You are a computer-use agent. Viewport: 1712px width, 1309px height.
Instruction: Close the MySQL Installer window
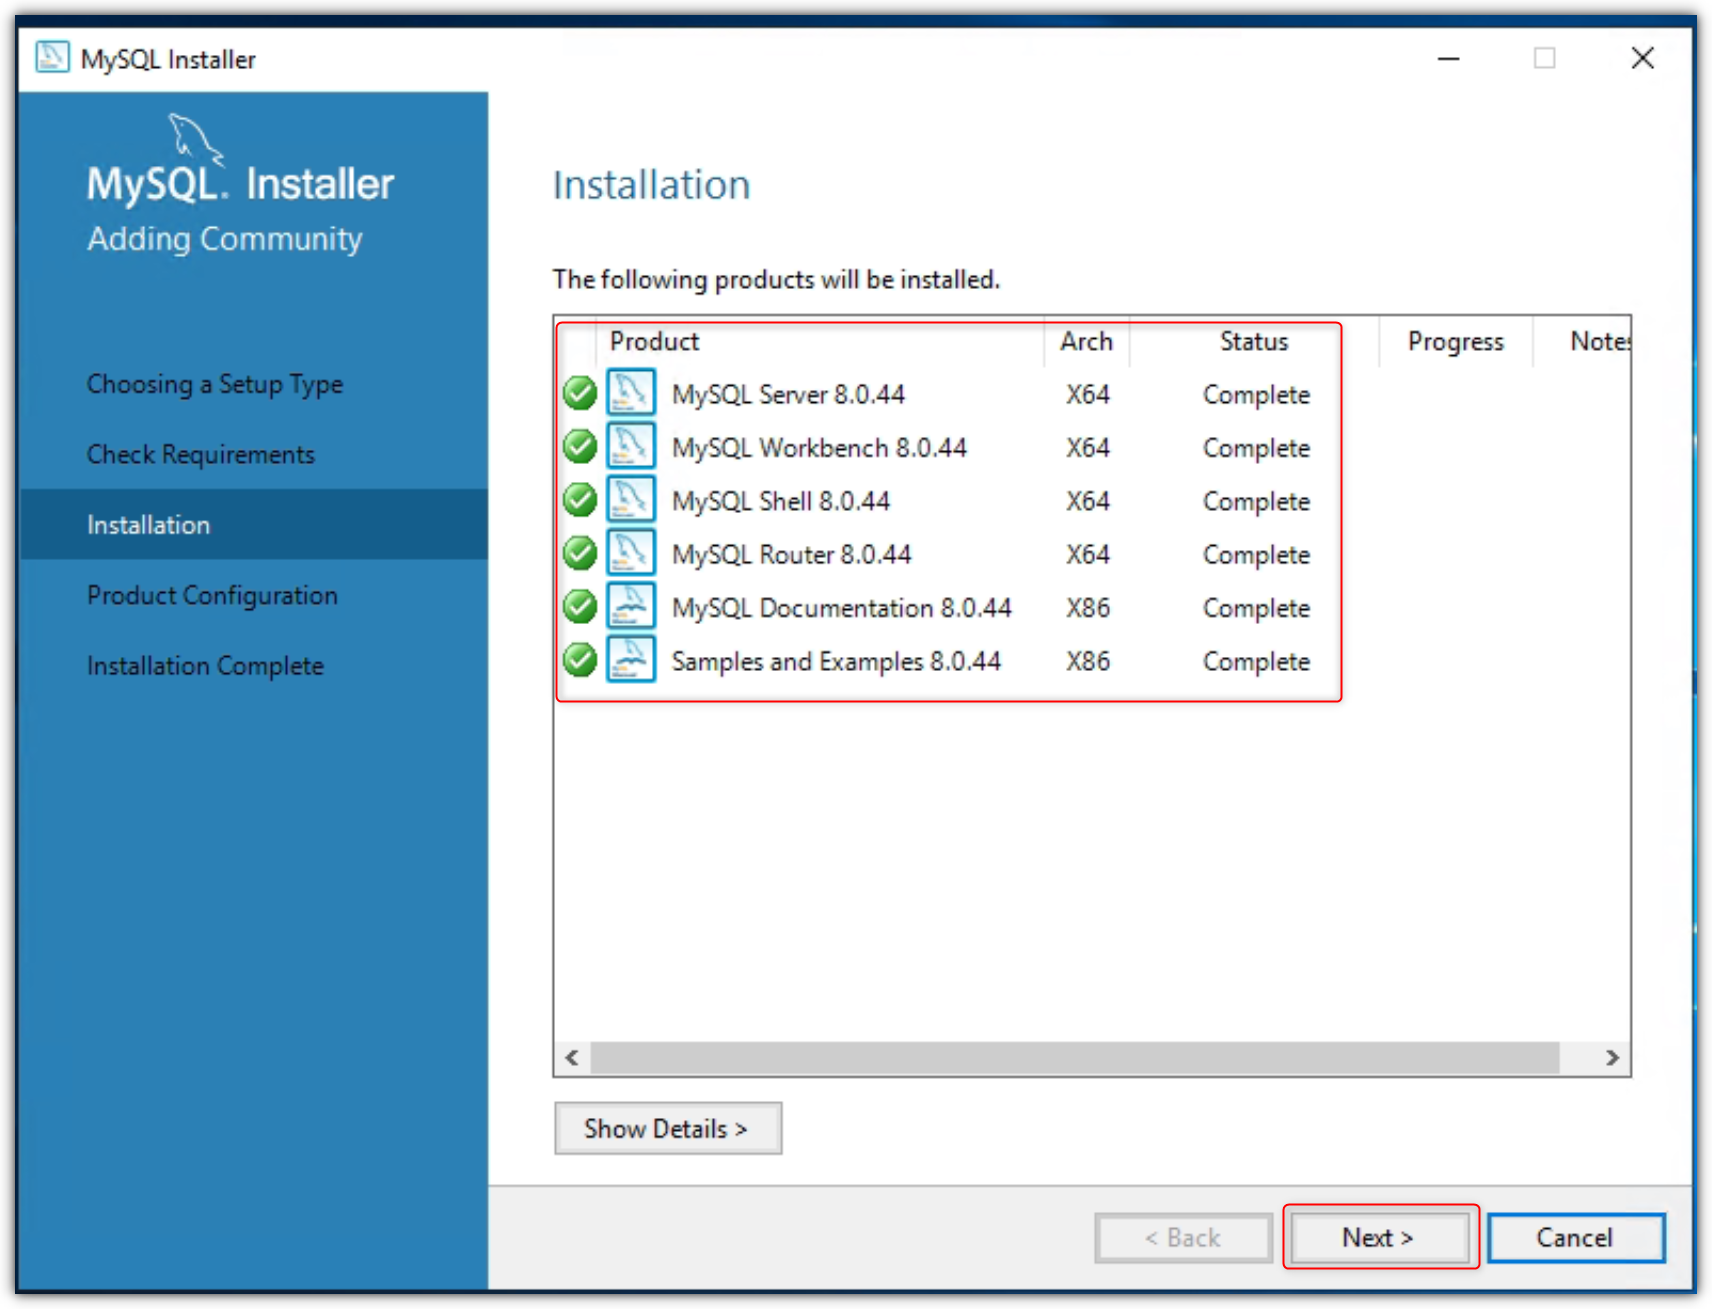click(1642, 59)
